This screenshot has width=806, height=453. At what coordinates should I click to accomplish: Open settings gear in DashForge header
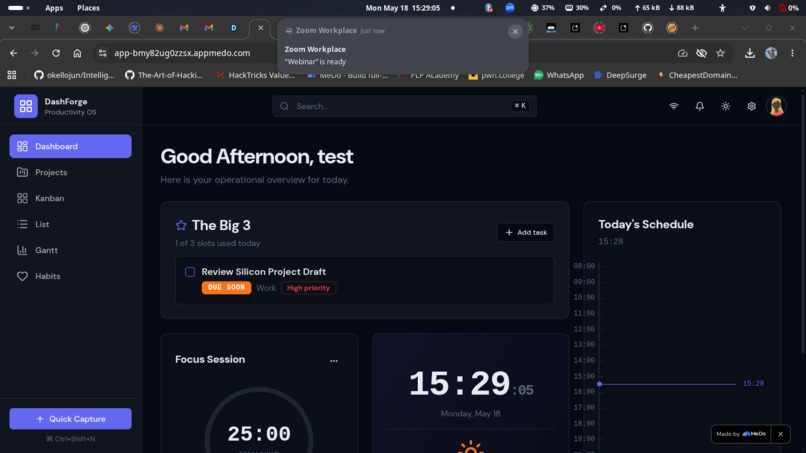[x=752, y=106]
